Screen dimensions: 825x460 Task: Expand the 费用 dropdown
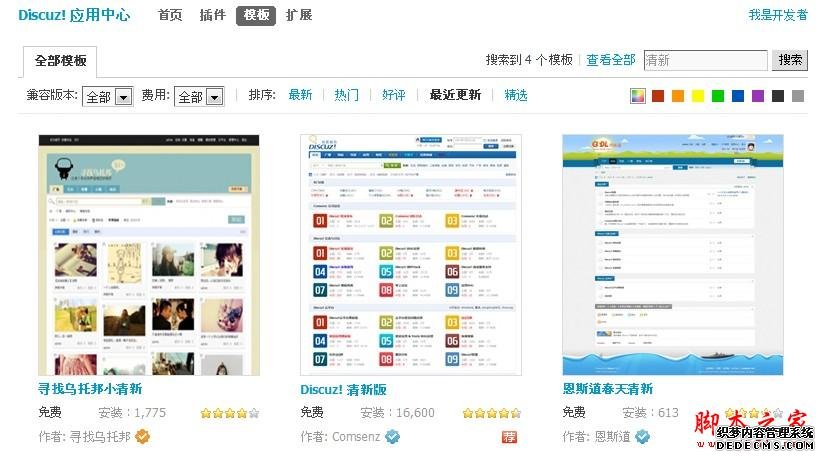[199, 96]
